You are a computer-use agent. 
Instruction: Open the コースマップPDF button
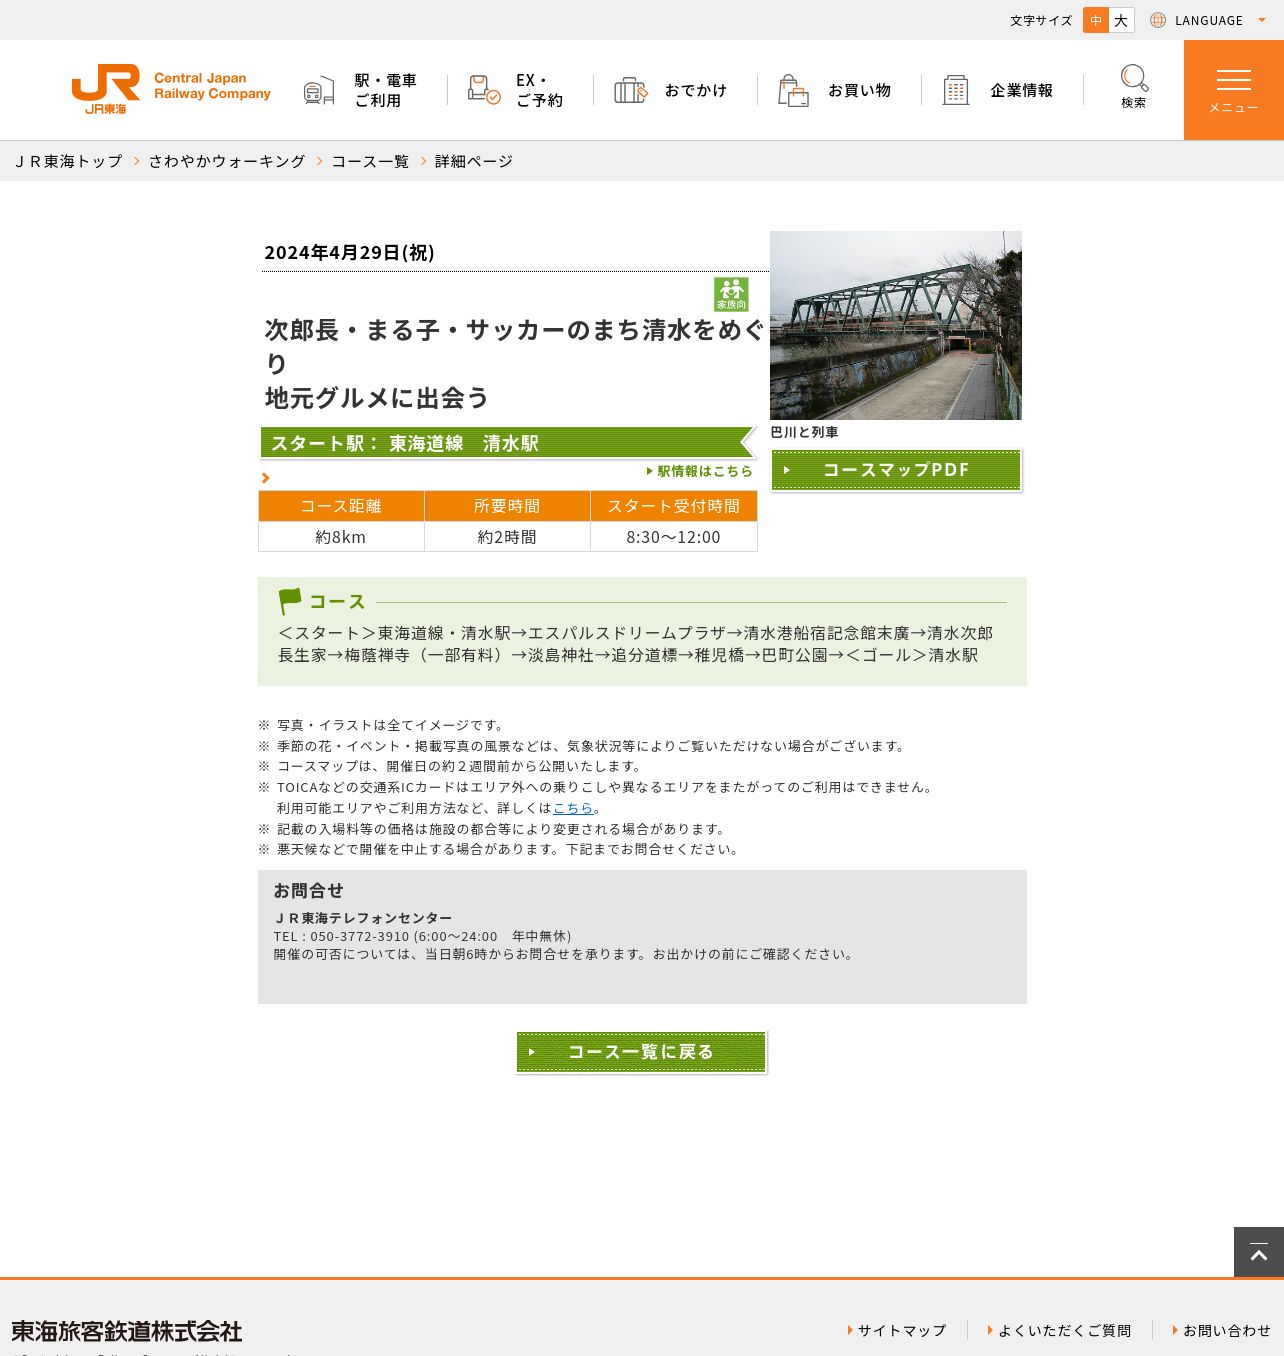896,470
